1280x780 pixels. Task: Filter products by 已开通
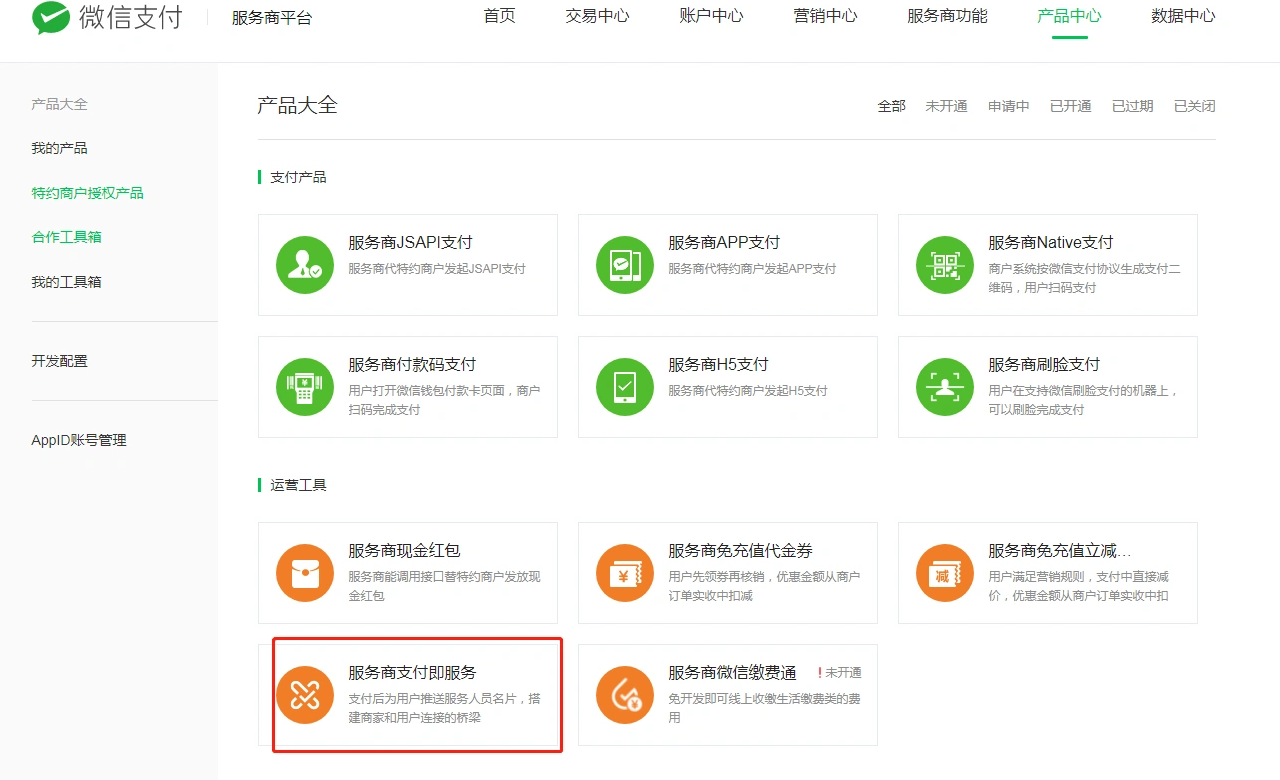tap(1070, 106)
